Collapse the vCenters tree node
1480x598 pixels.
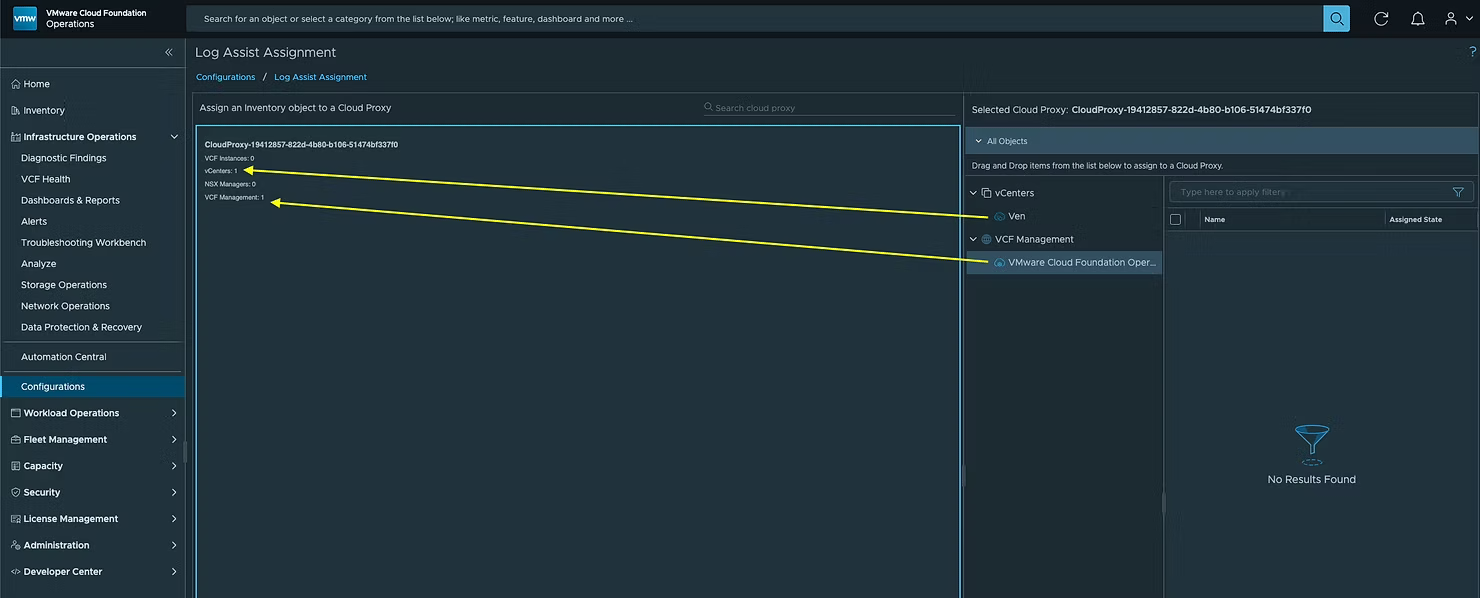pos(974,193)
